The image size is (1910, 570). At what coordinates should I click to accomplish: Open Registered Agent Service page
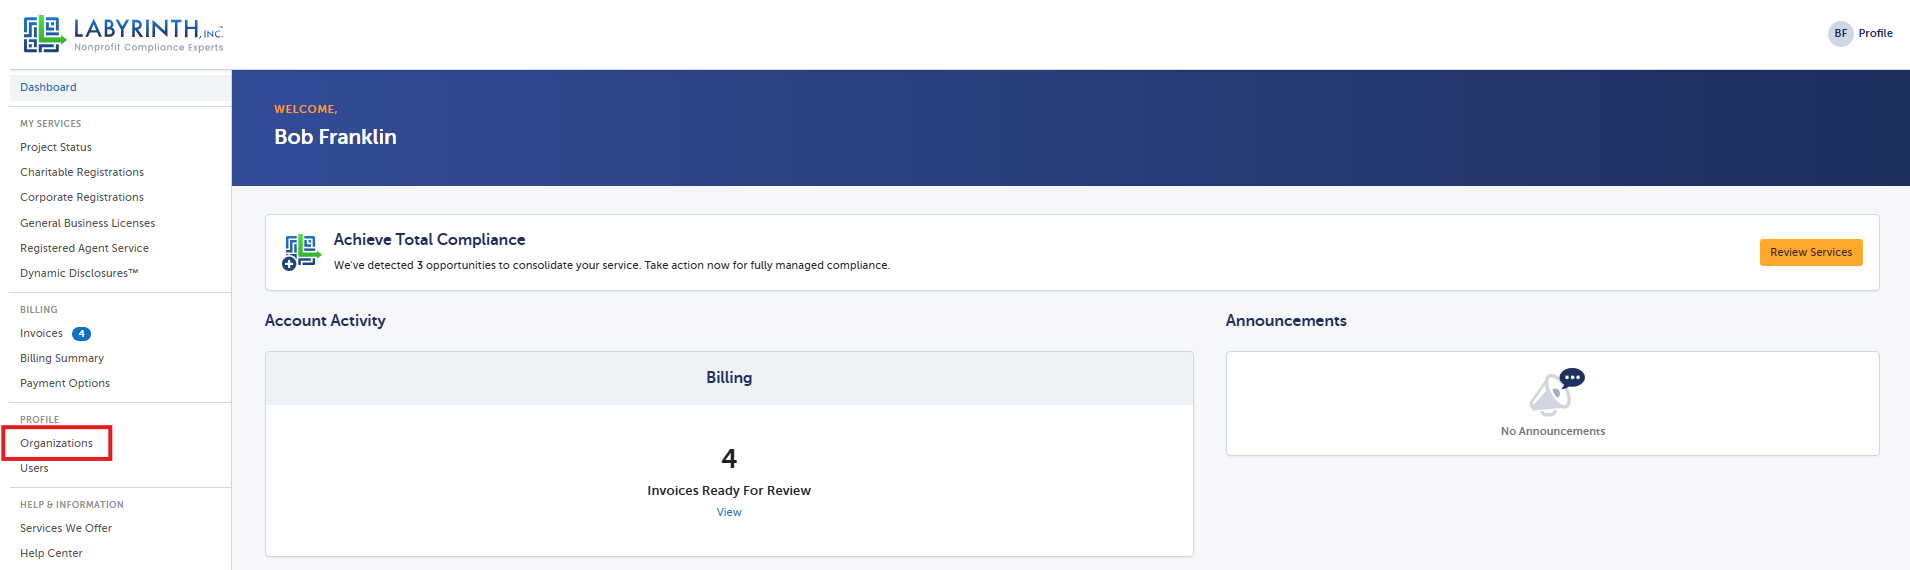coord(84,248)
